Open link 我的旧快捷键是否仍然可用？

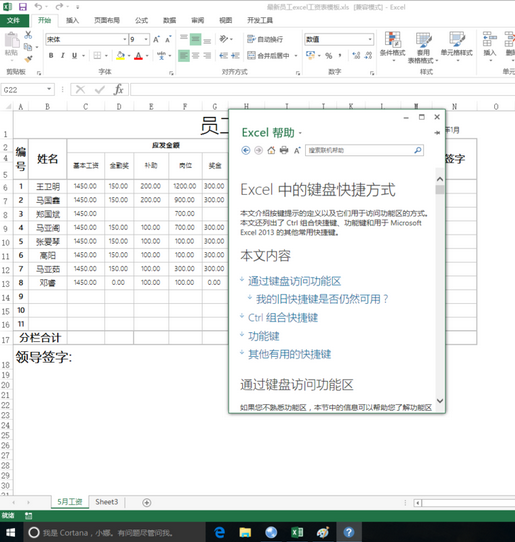click(322, 299)
